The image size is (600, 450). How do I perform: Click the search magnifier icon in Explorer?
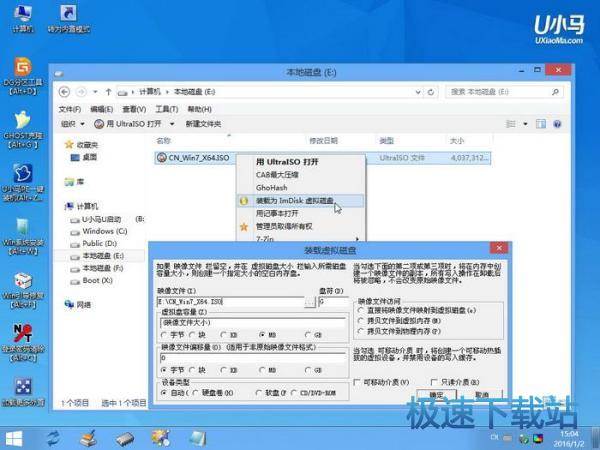click(555, 92)
